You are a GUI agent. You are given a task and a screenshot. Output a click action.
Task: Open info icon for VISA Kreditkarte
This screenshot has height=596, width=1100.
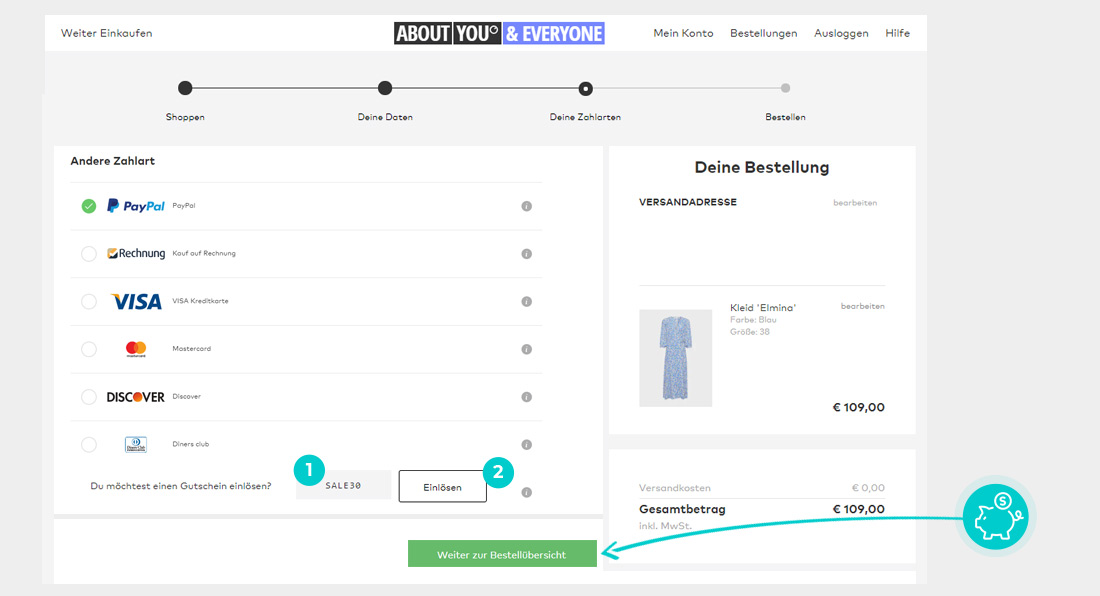coord(526,302)
